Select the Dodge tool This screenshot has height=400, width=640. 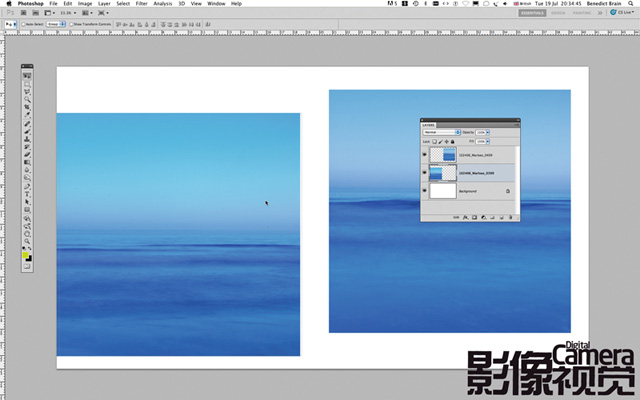27,178
